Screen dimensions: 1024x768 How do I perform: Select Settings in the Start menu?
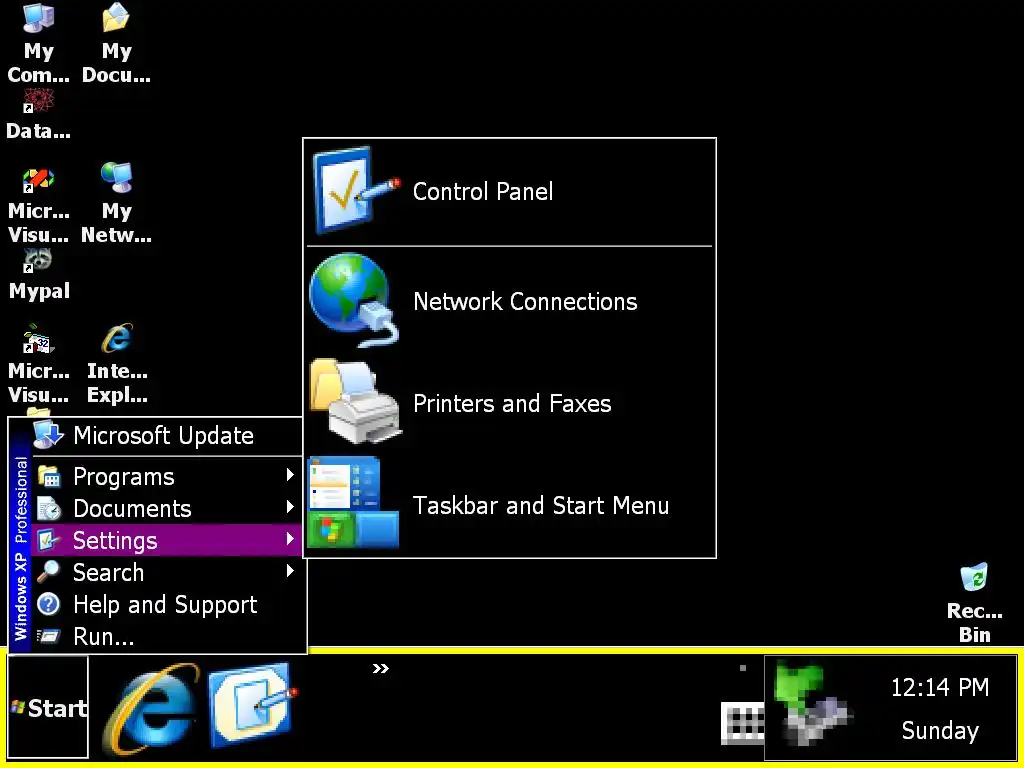click(167, 540)
